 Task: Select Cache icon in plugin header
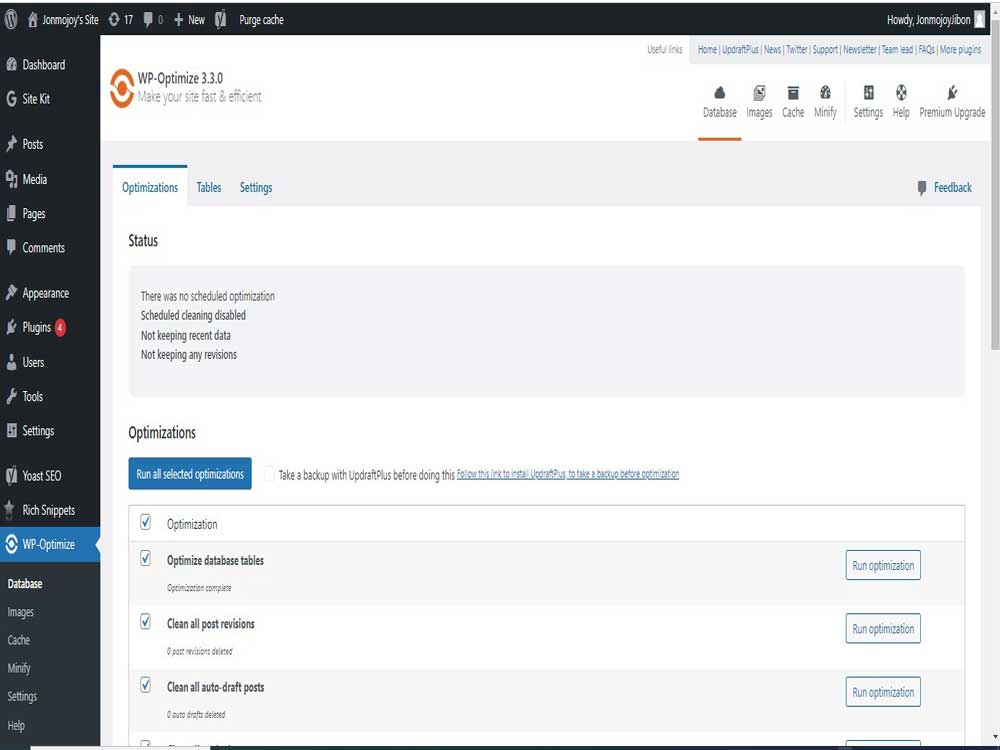point(793,102)
